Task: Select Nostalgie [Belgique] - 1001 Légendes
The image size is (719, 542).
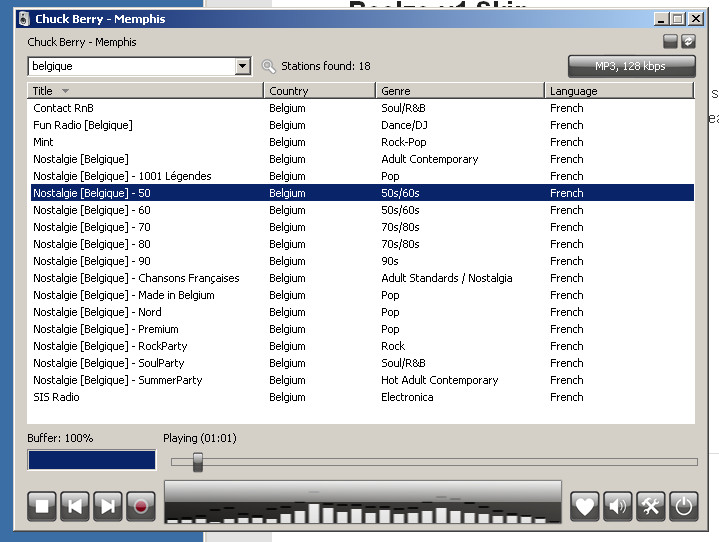Action: [x=362, y=176]
